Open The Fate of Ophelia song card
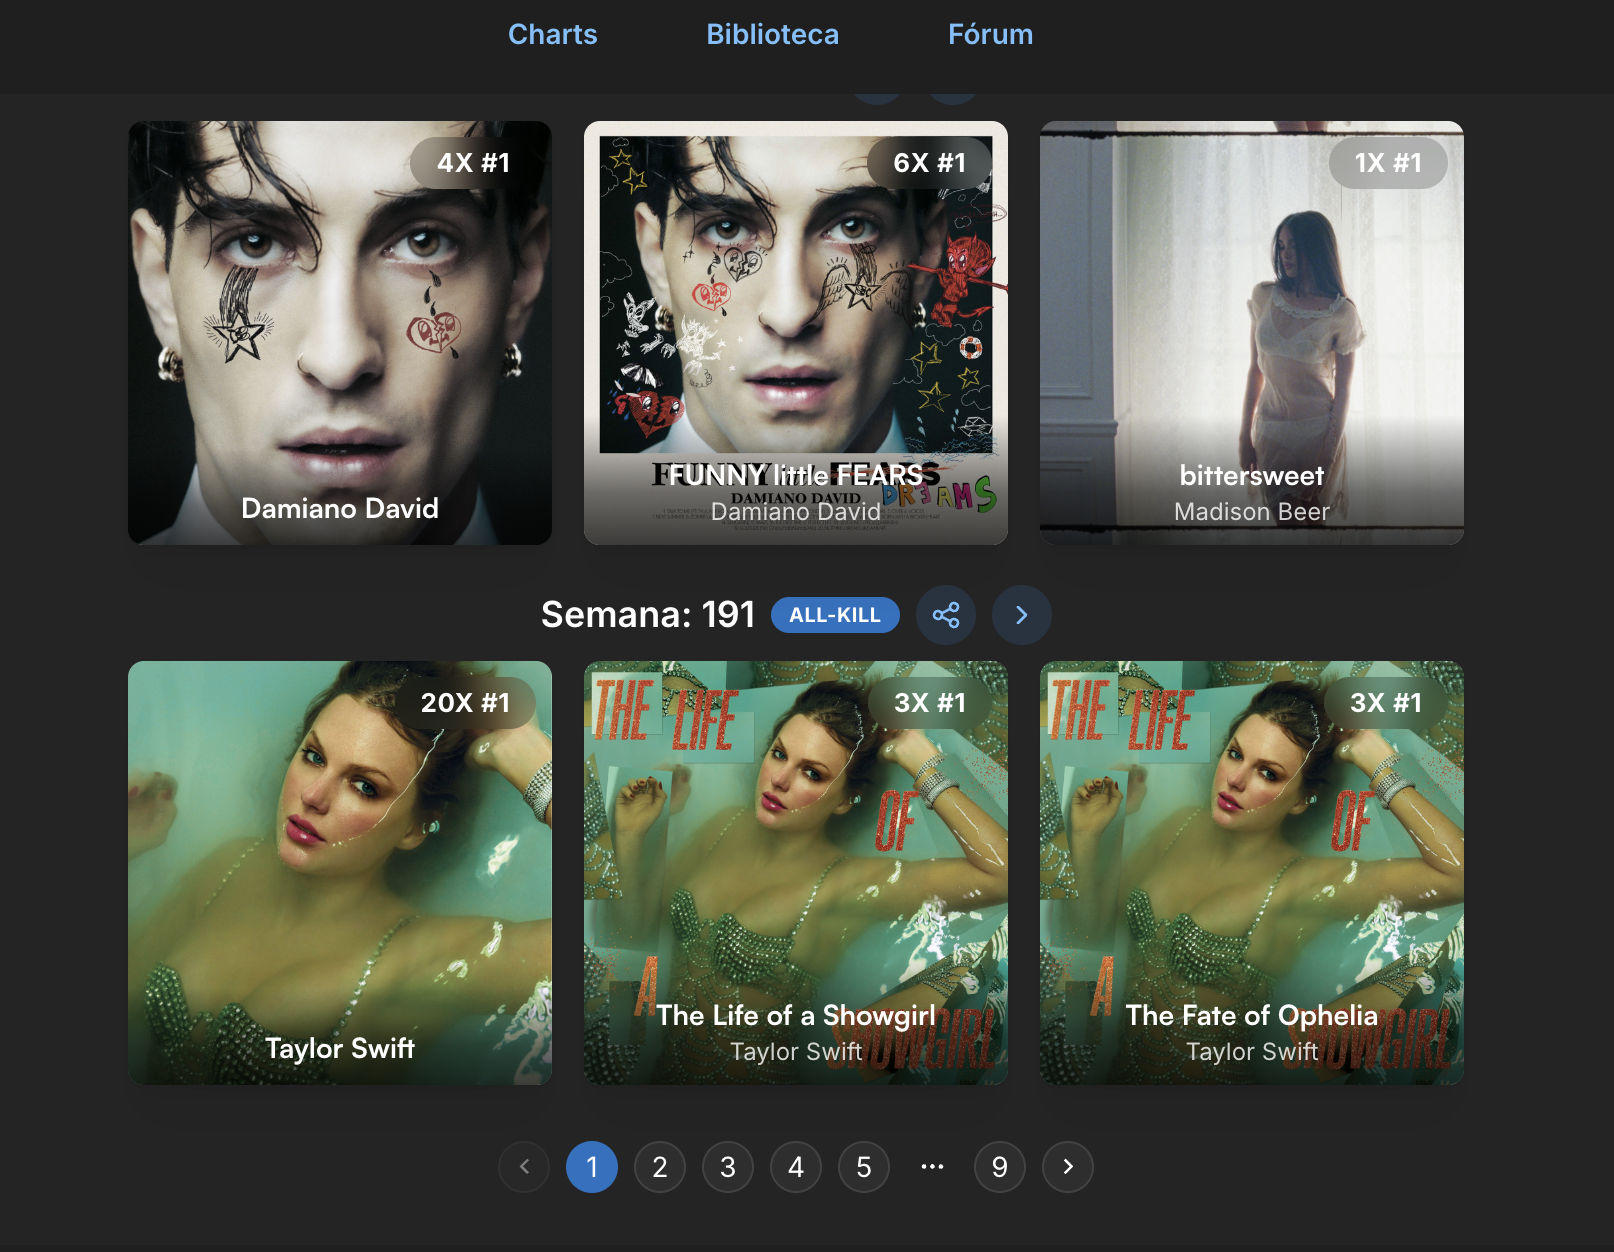 1252,873
